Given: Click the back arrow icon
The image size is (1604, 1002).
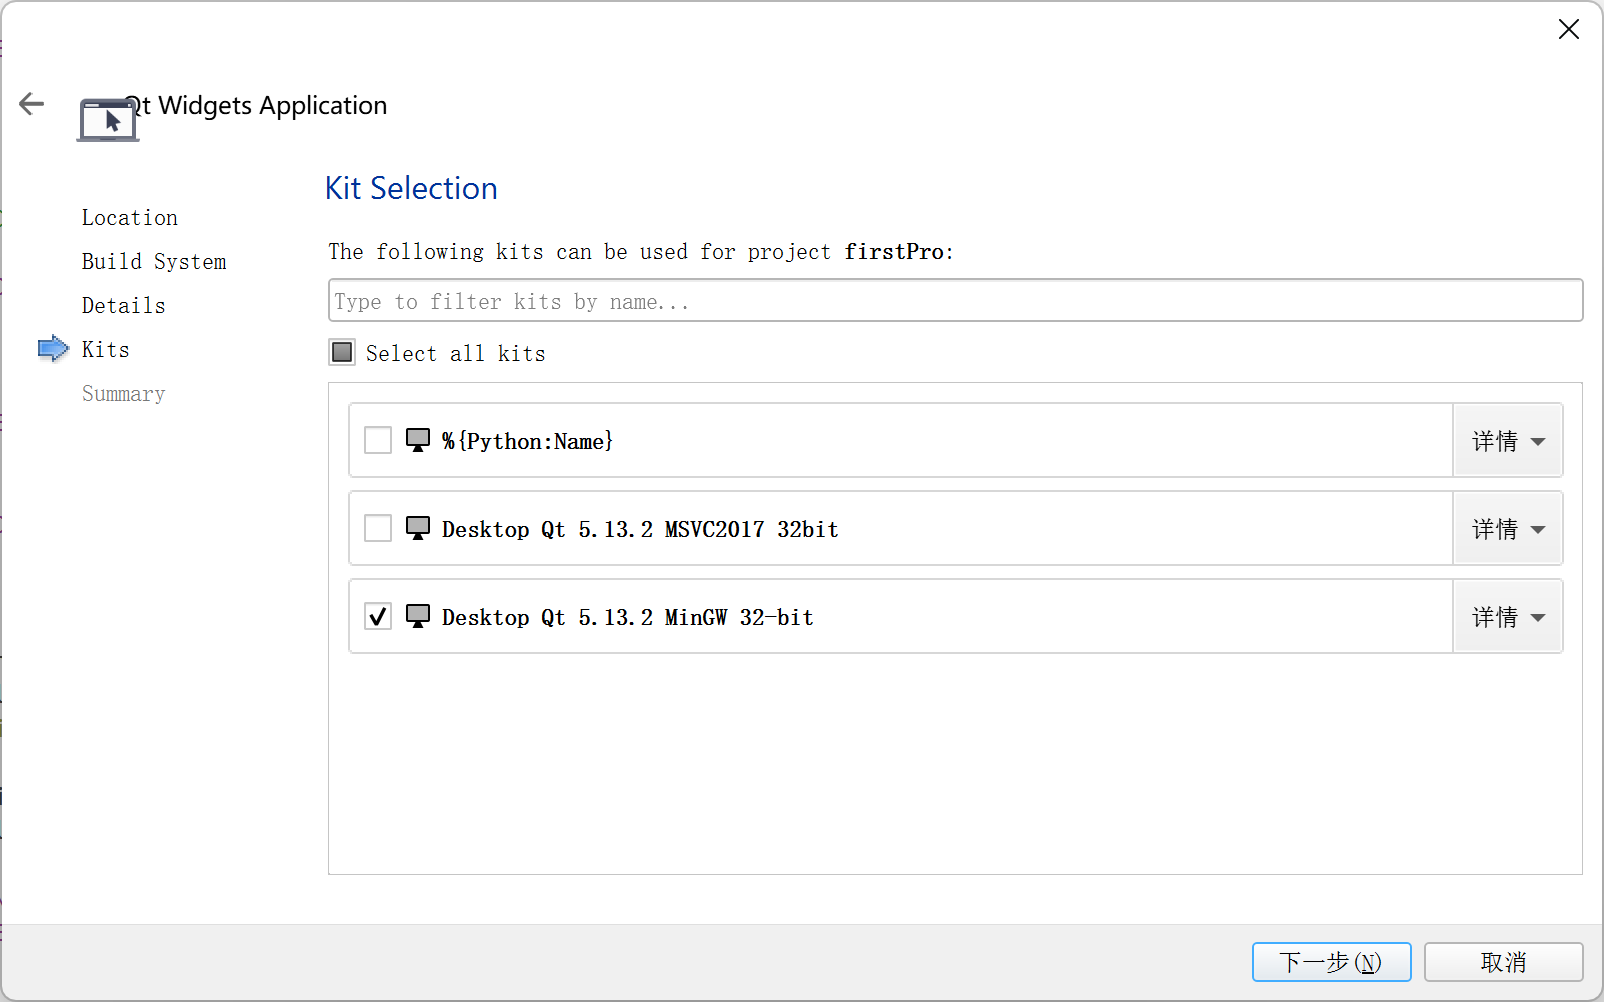Looking at the screenshot, I should click(x=32, y=104).
